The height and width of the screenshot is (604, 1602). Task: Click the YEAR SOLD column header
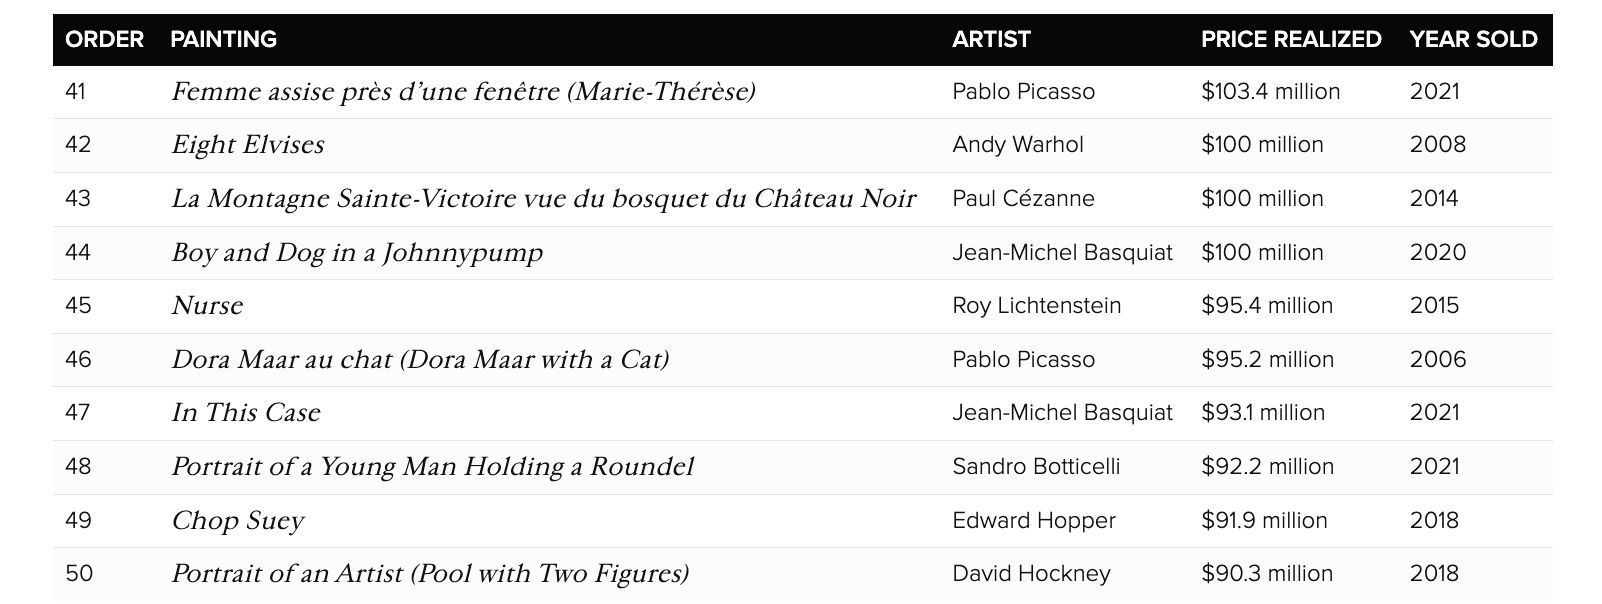click(1473, 39)
